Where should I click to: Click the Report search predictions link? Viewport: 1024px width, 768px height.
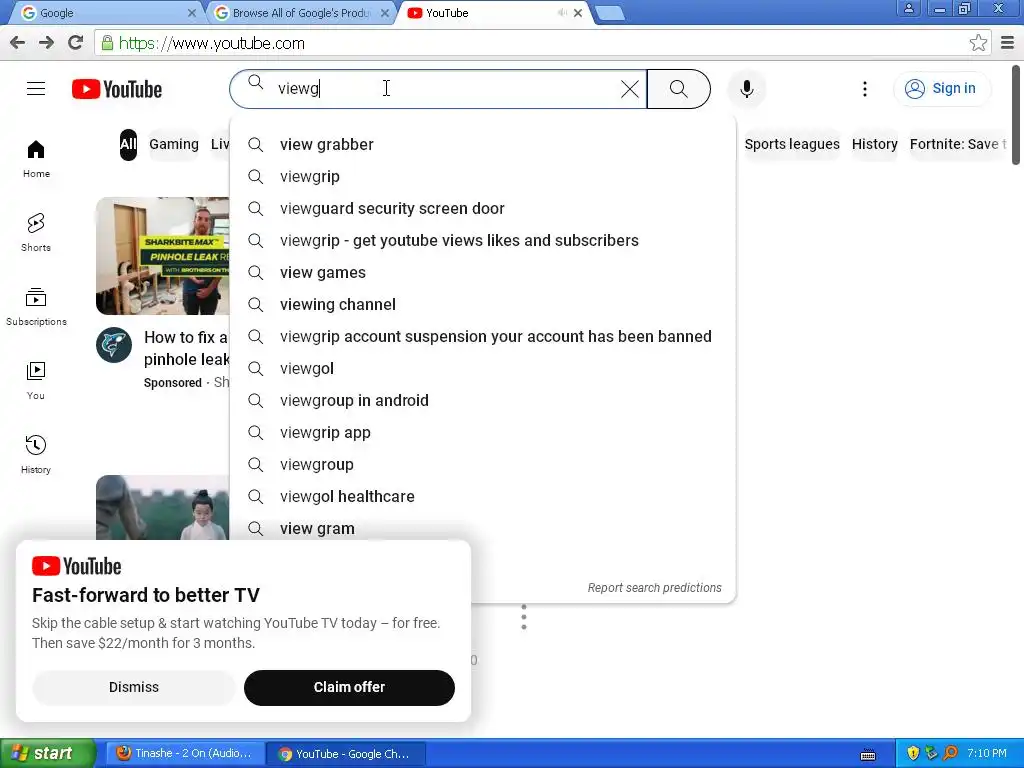(654, 588)
